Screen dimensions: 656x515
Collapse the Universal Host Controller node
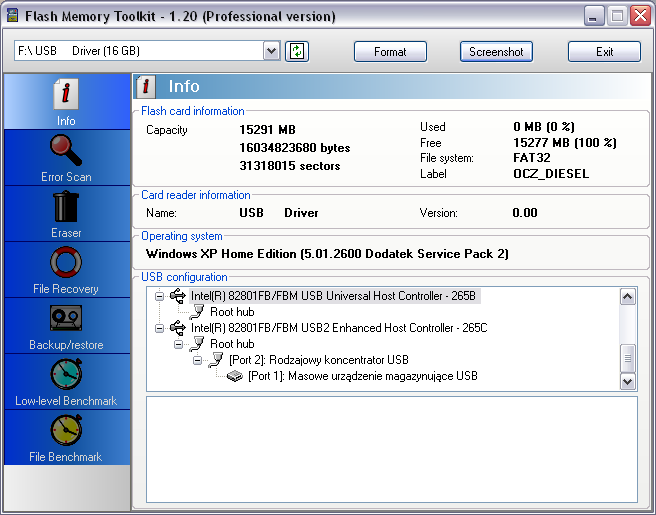pos(159,296)
